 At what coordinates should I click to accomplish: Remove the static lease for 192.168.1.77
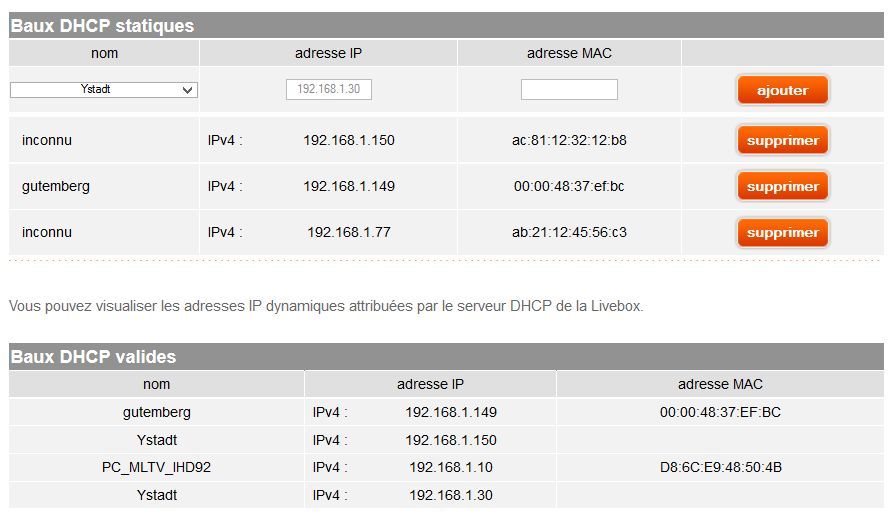(x=783, y=233)
